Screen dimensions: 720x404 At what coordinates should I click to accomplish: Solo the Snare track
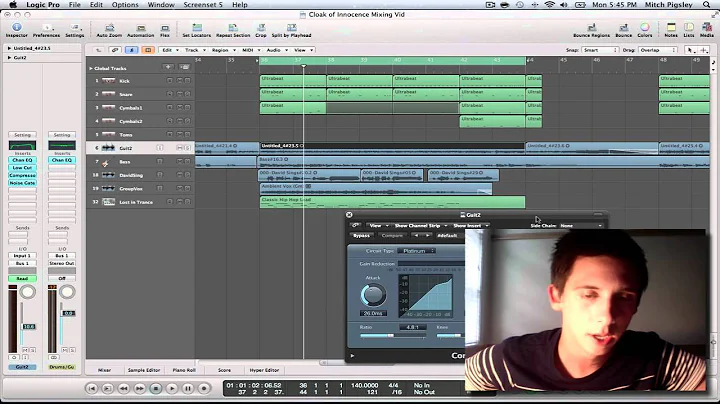[187, 94]
